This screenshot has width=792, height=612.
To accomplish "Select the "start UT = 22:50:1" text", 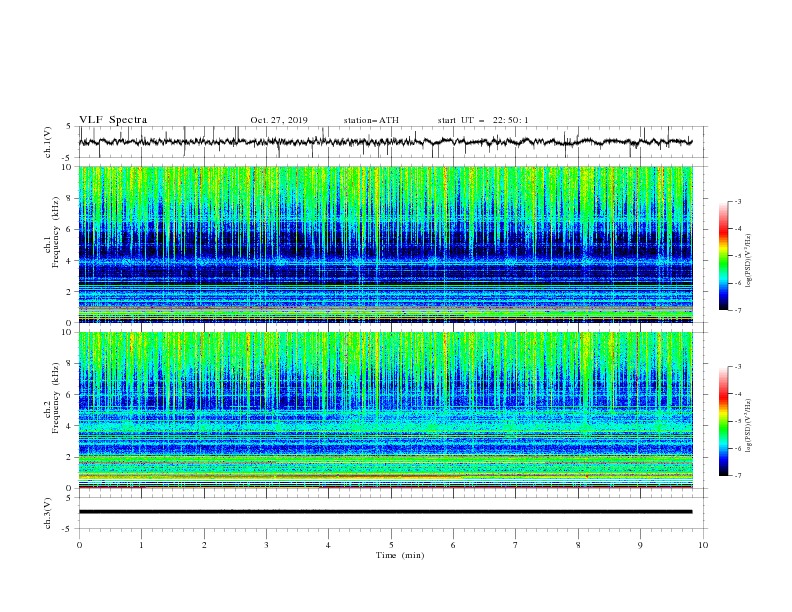I will click(x=483, y=120).
